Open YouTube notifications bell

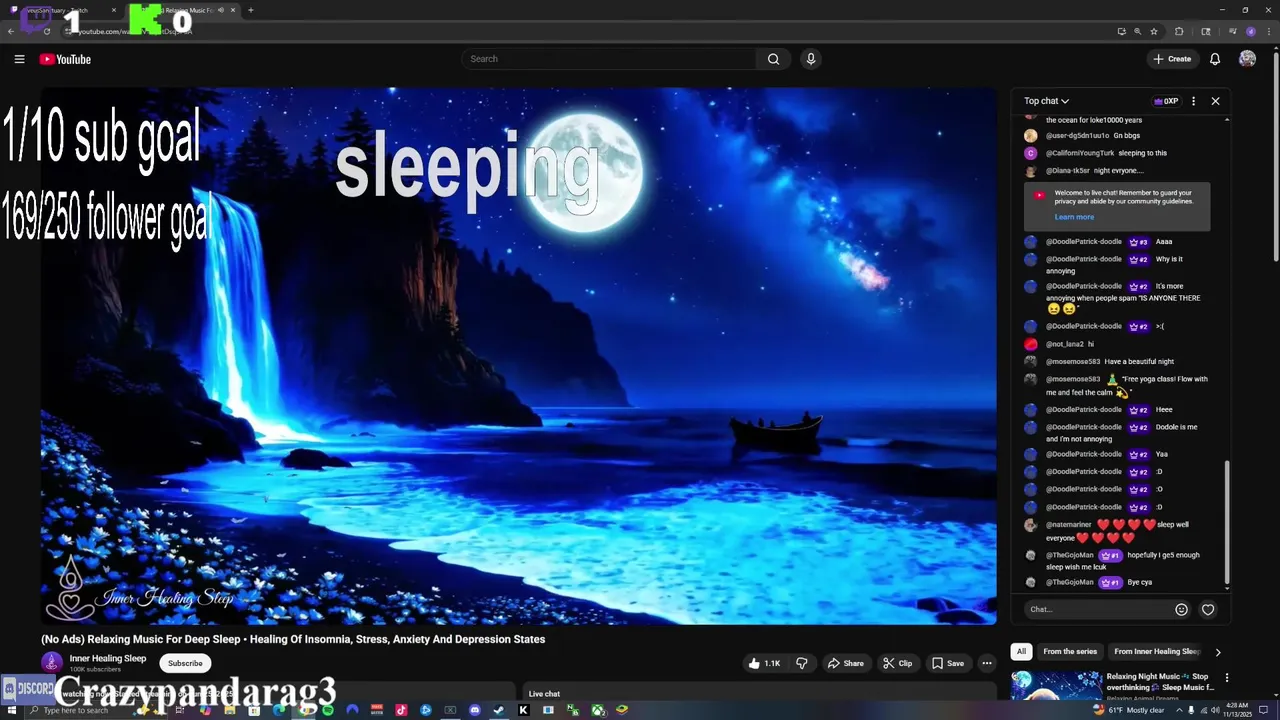1215,59
